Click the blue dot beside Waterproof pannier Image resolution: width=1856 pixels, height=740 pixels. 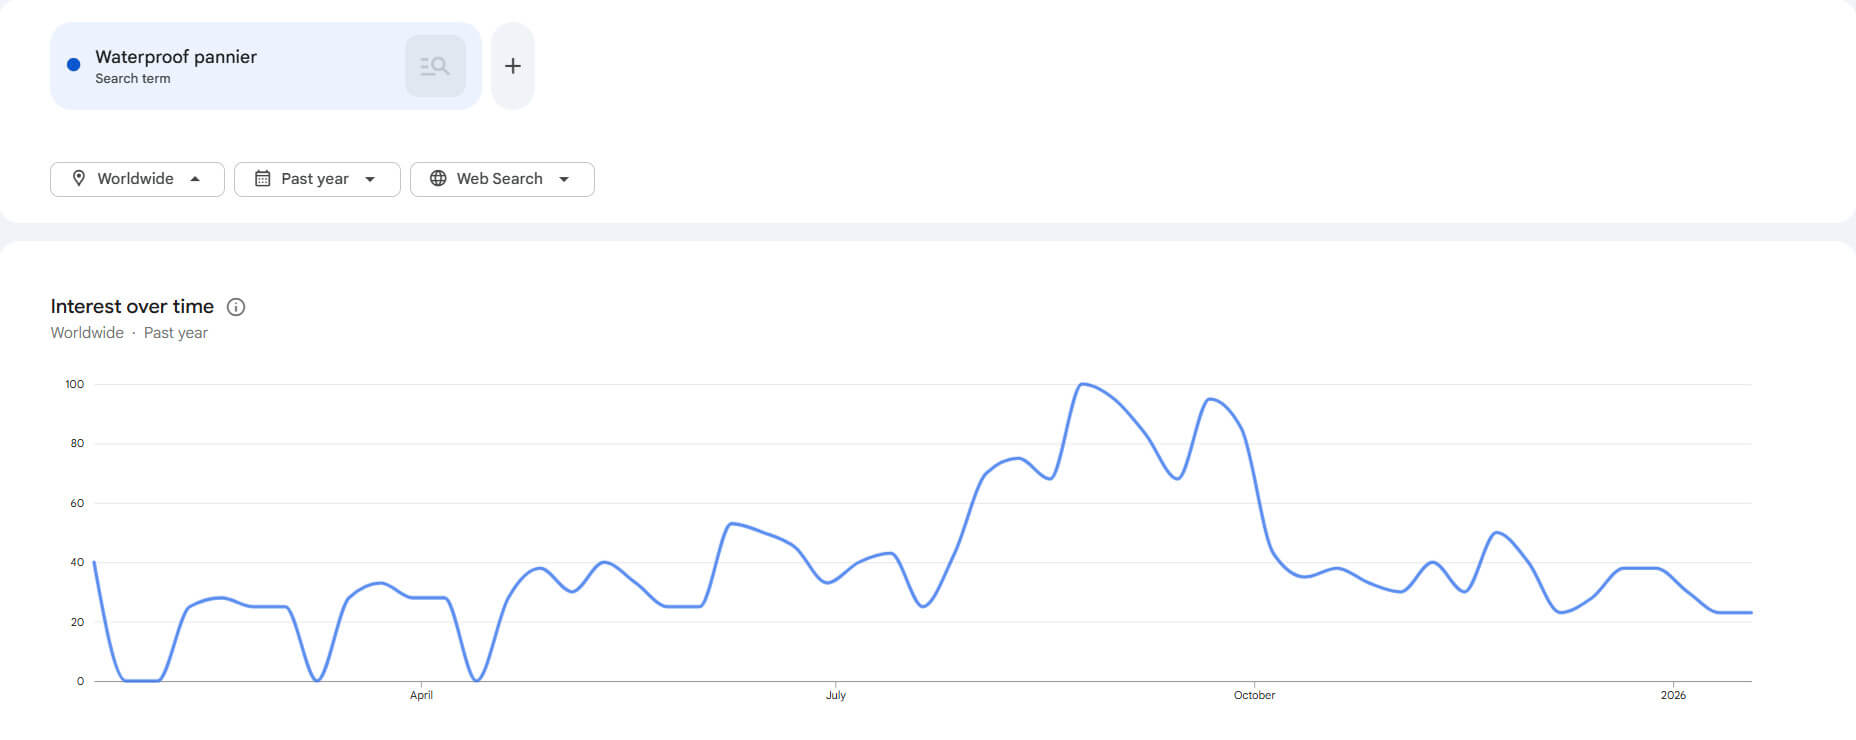click(73, 65)
